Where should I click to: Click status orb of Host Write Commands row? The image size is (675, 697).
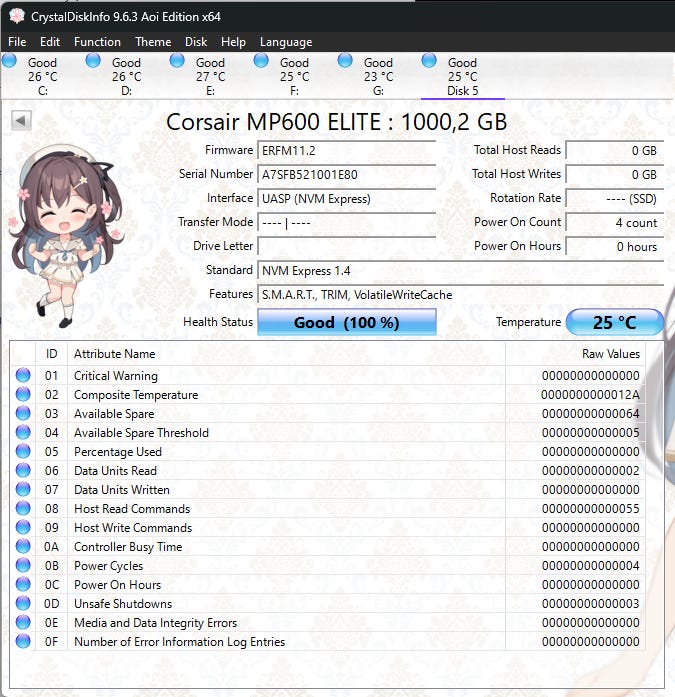pos(23,527)
